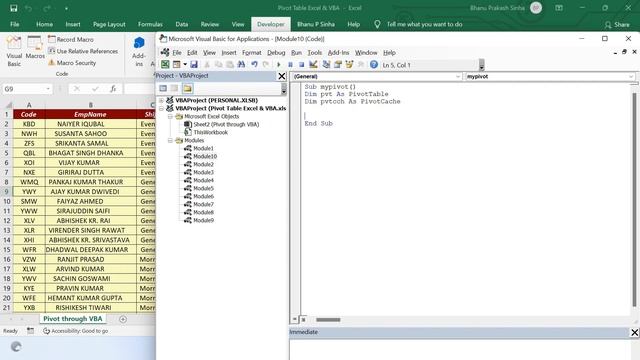
Task: Click Toggle Folders icon in Project panel
Action: tap(187, 88)
